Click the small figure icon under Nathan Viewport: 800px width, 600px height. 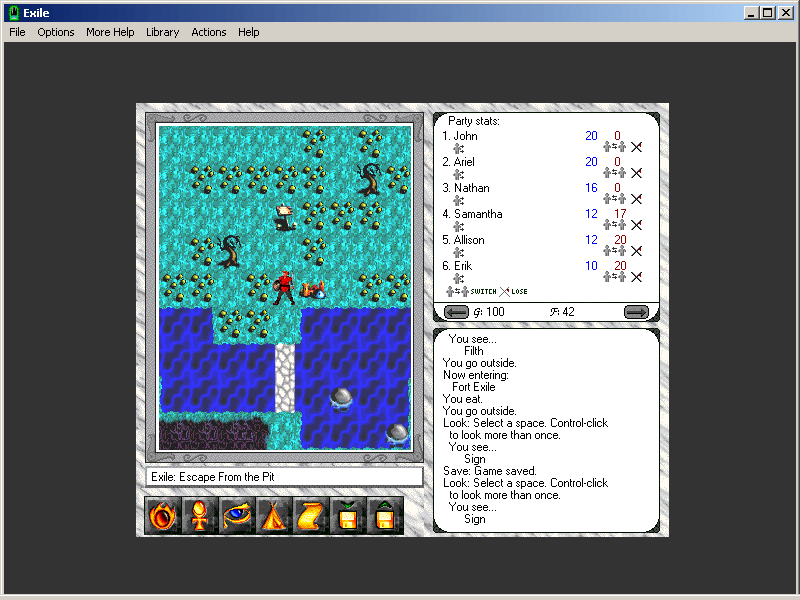[x=459, y=201]
